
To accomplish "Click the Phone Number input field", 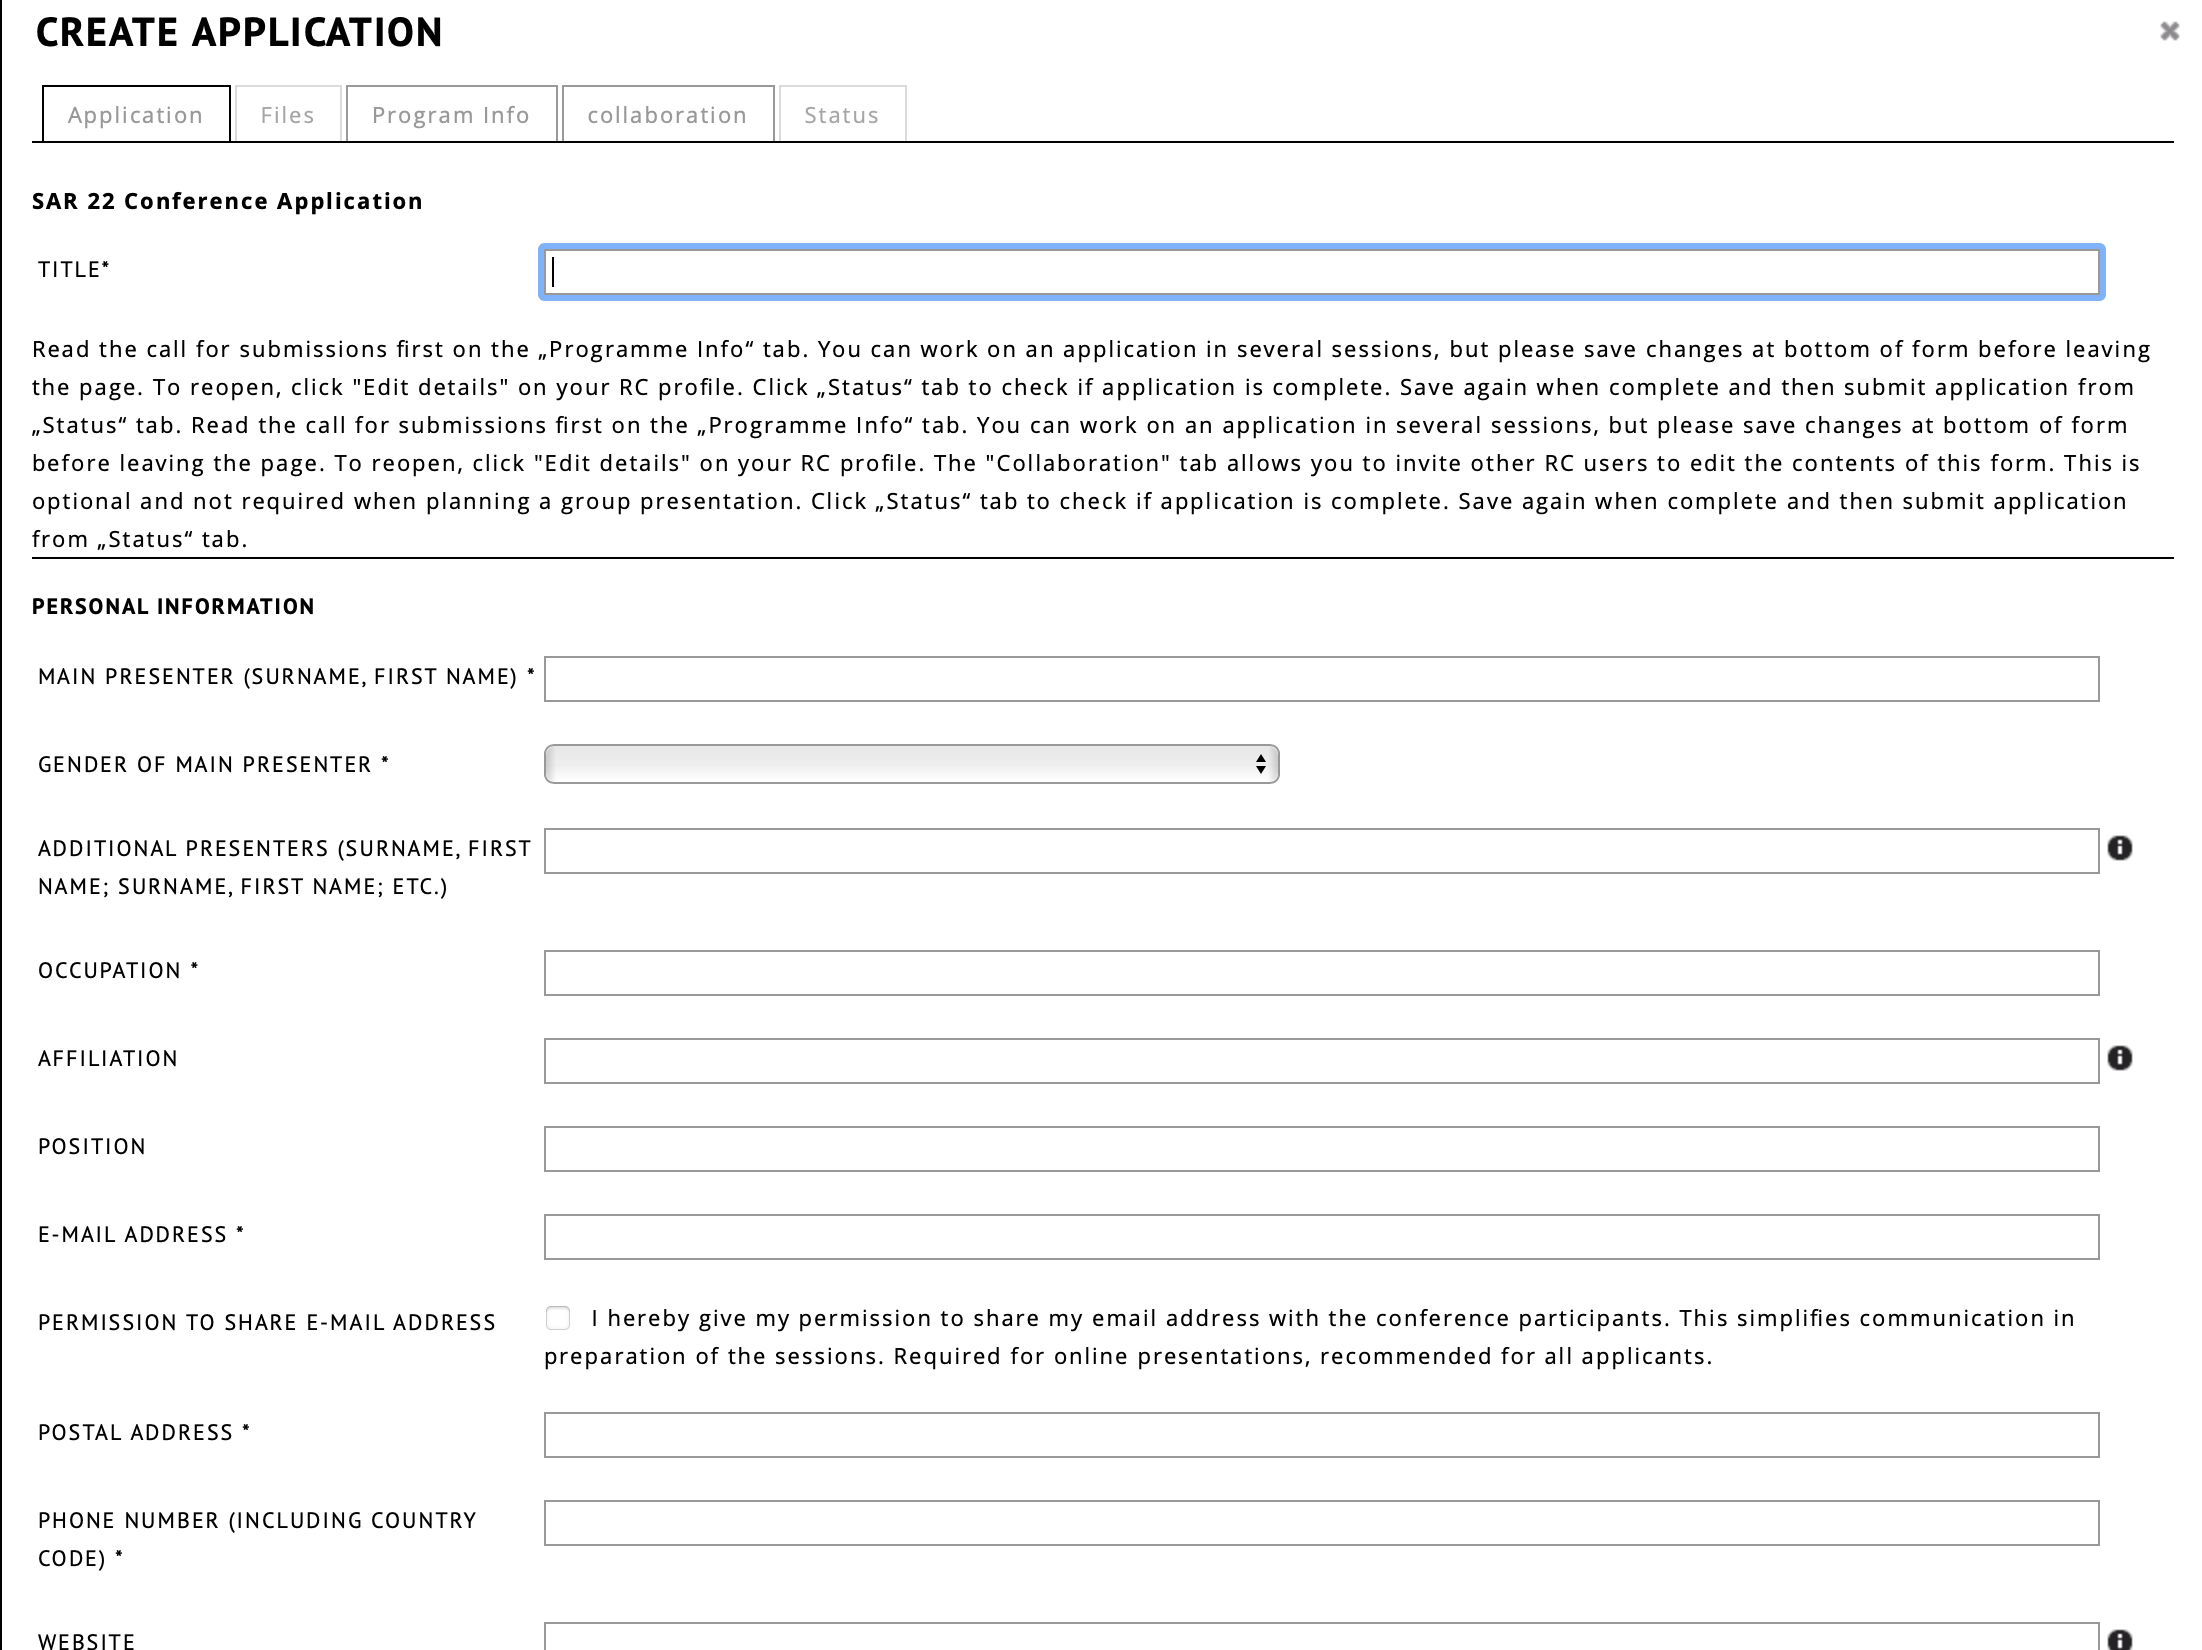I will pos(1320,1523).
